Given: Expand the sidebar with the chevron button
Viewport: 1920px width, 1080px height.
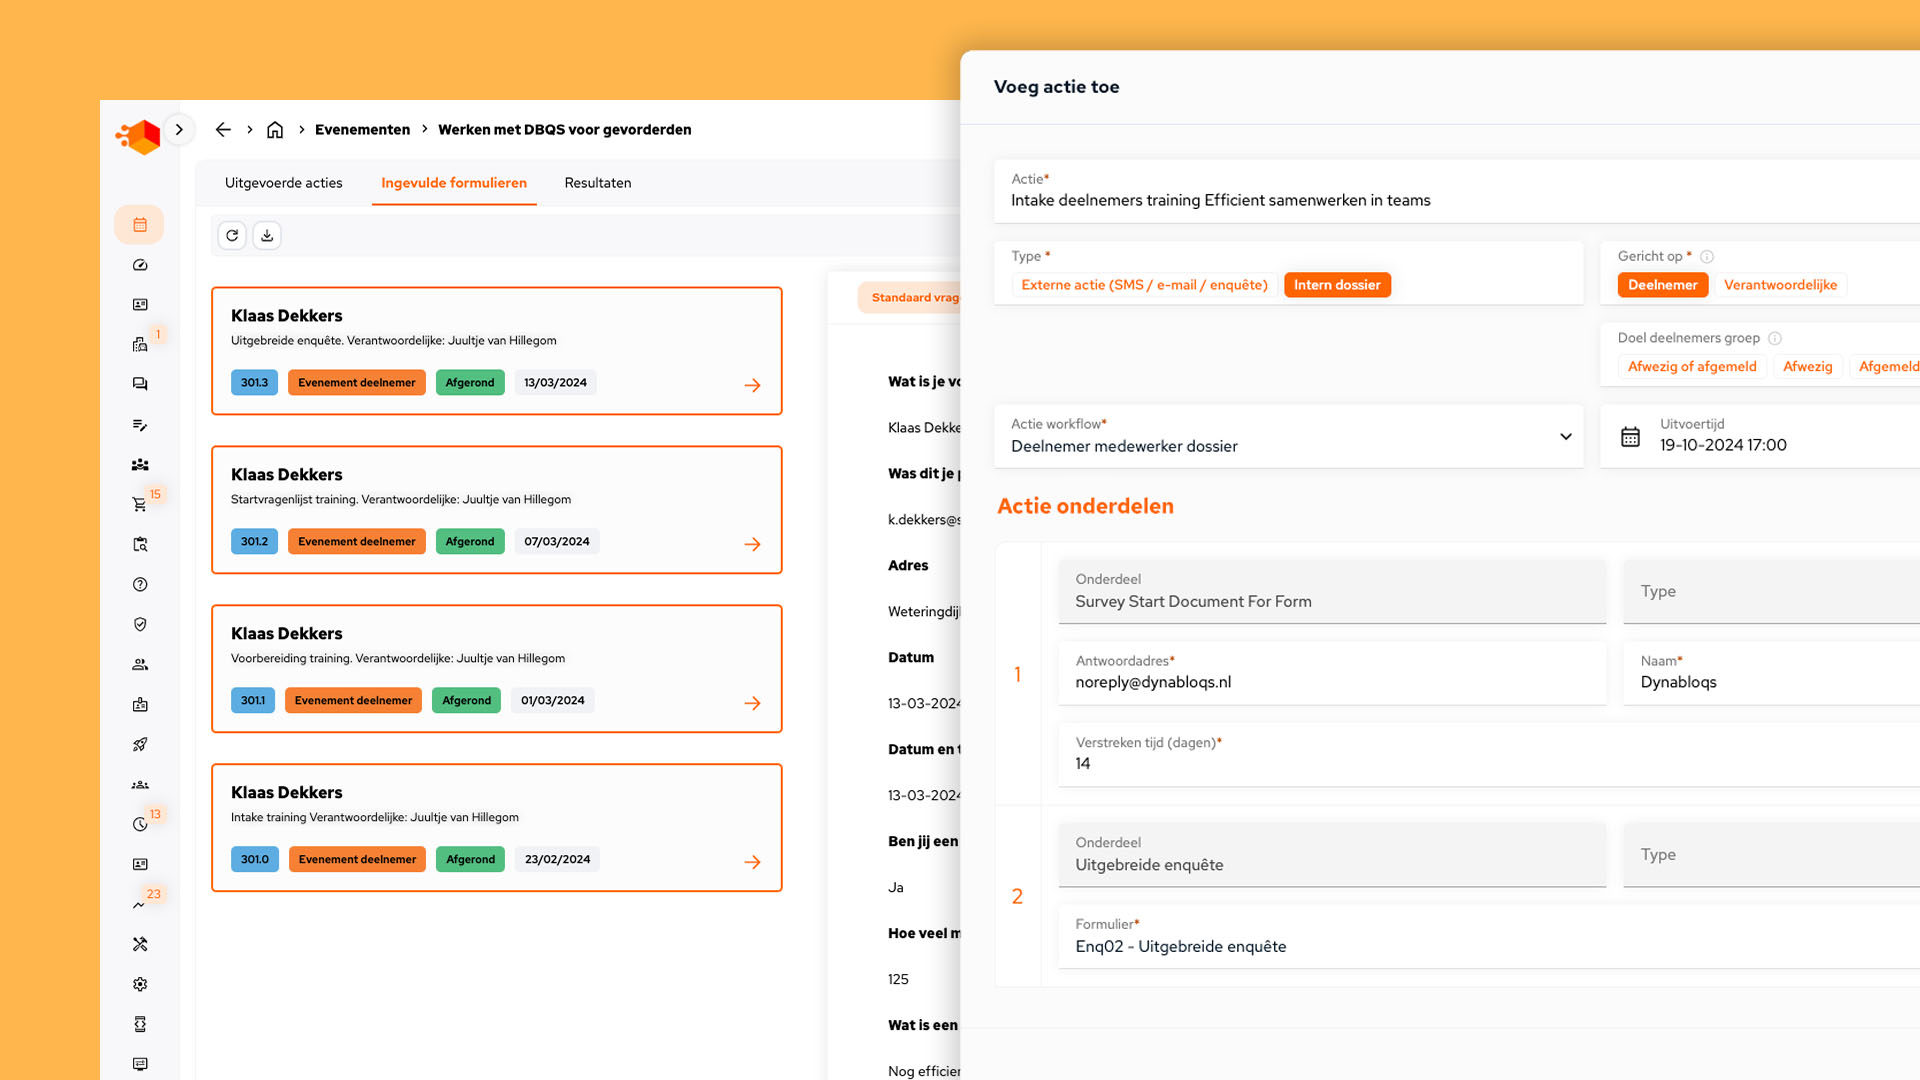Looking at the screenshot, I should [x=179, y=130].
